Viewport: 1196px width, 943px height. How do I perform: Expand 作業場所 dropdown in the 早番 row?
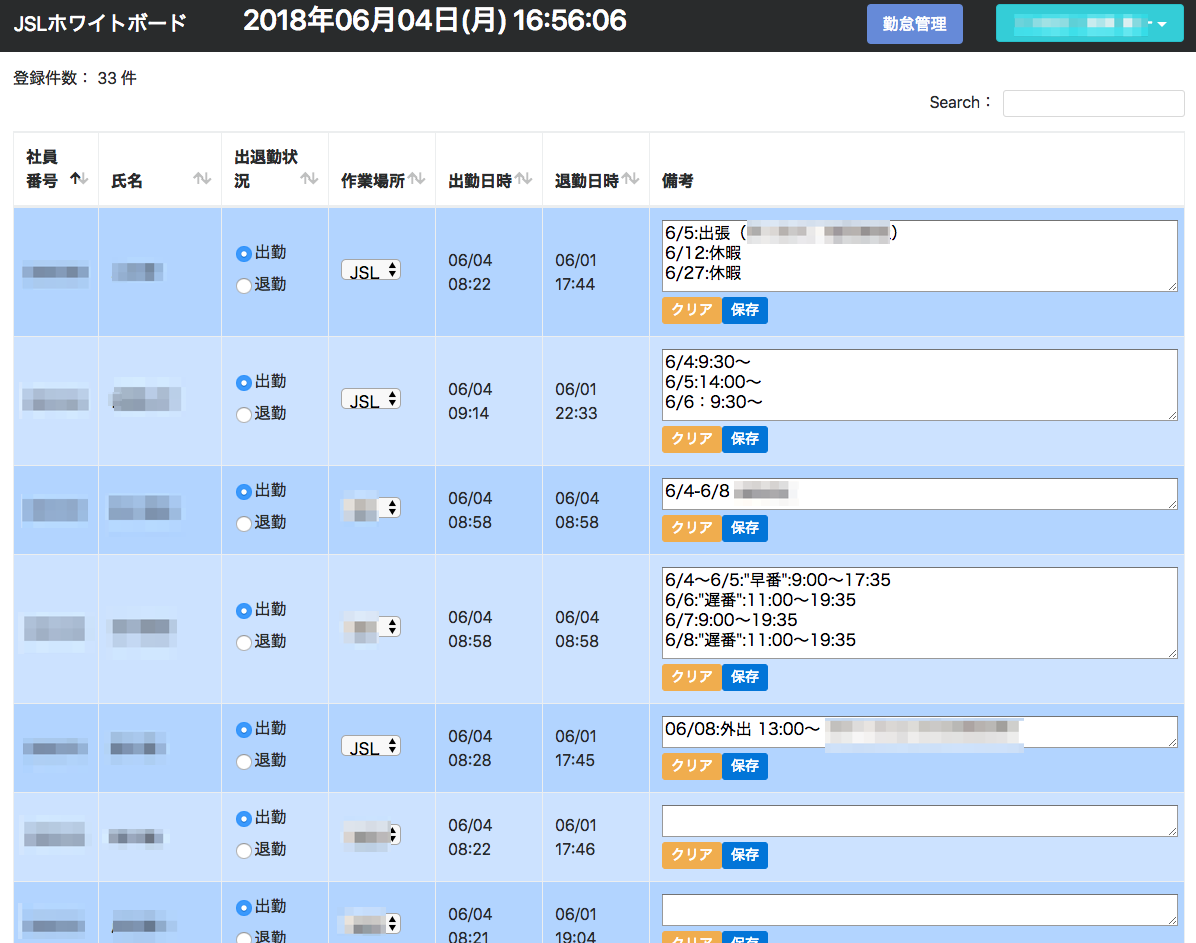(371, 626)
